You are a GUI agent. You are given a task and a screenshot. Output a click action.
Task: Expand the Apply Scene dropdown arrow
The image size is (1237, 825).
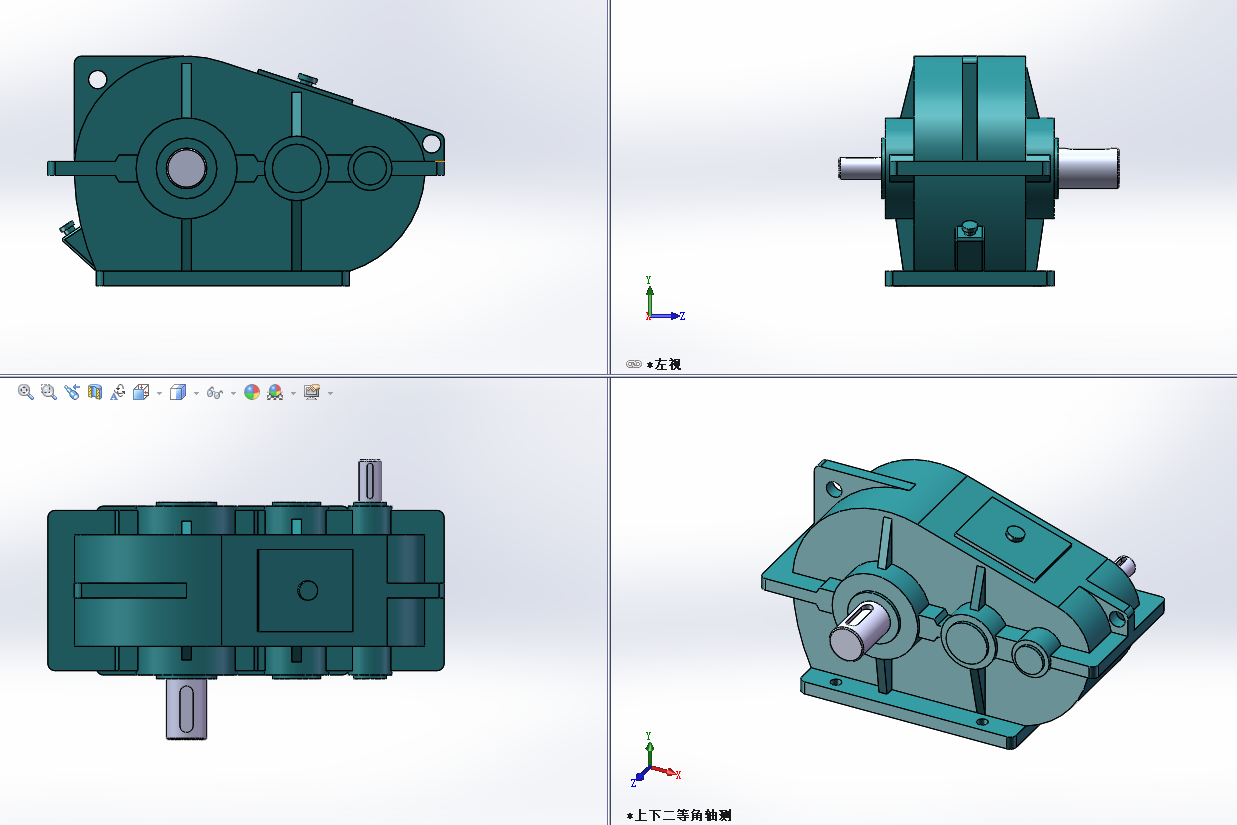click(293, 393)
